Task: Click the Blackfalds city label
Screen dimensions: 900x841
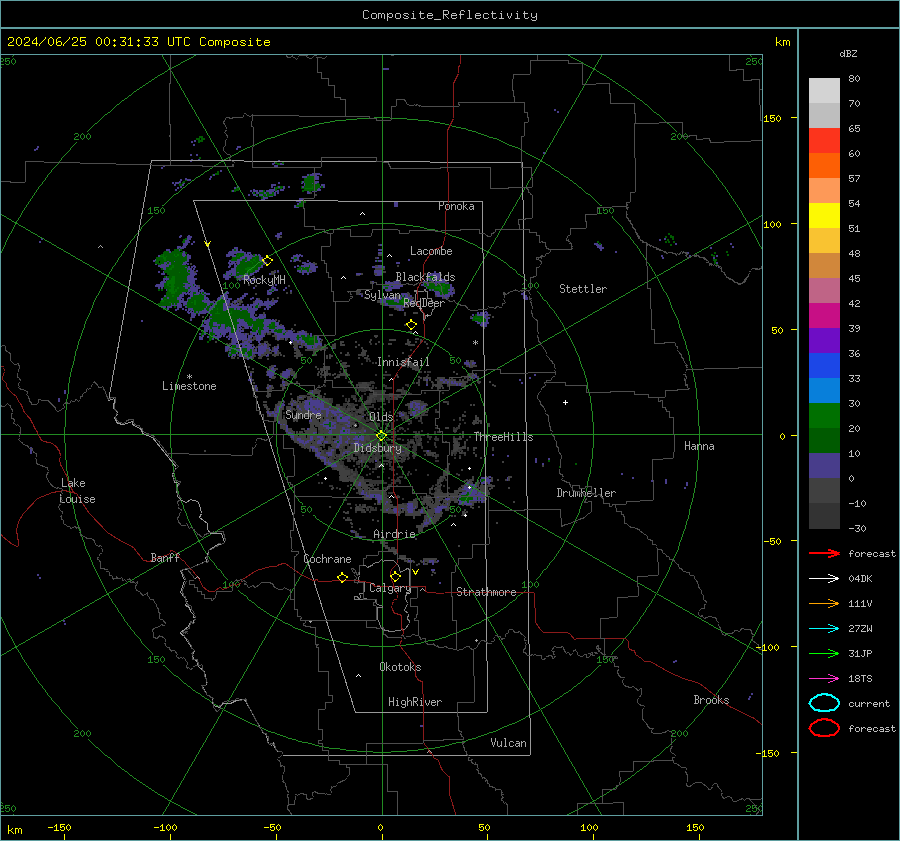Action: [425, 277]
